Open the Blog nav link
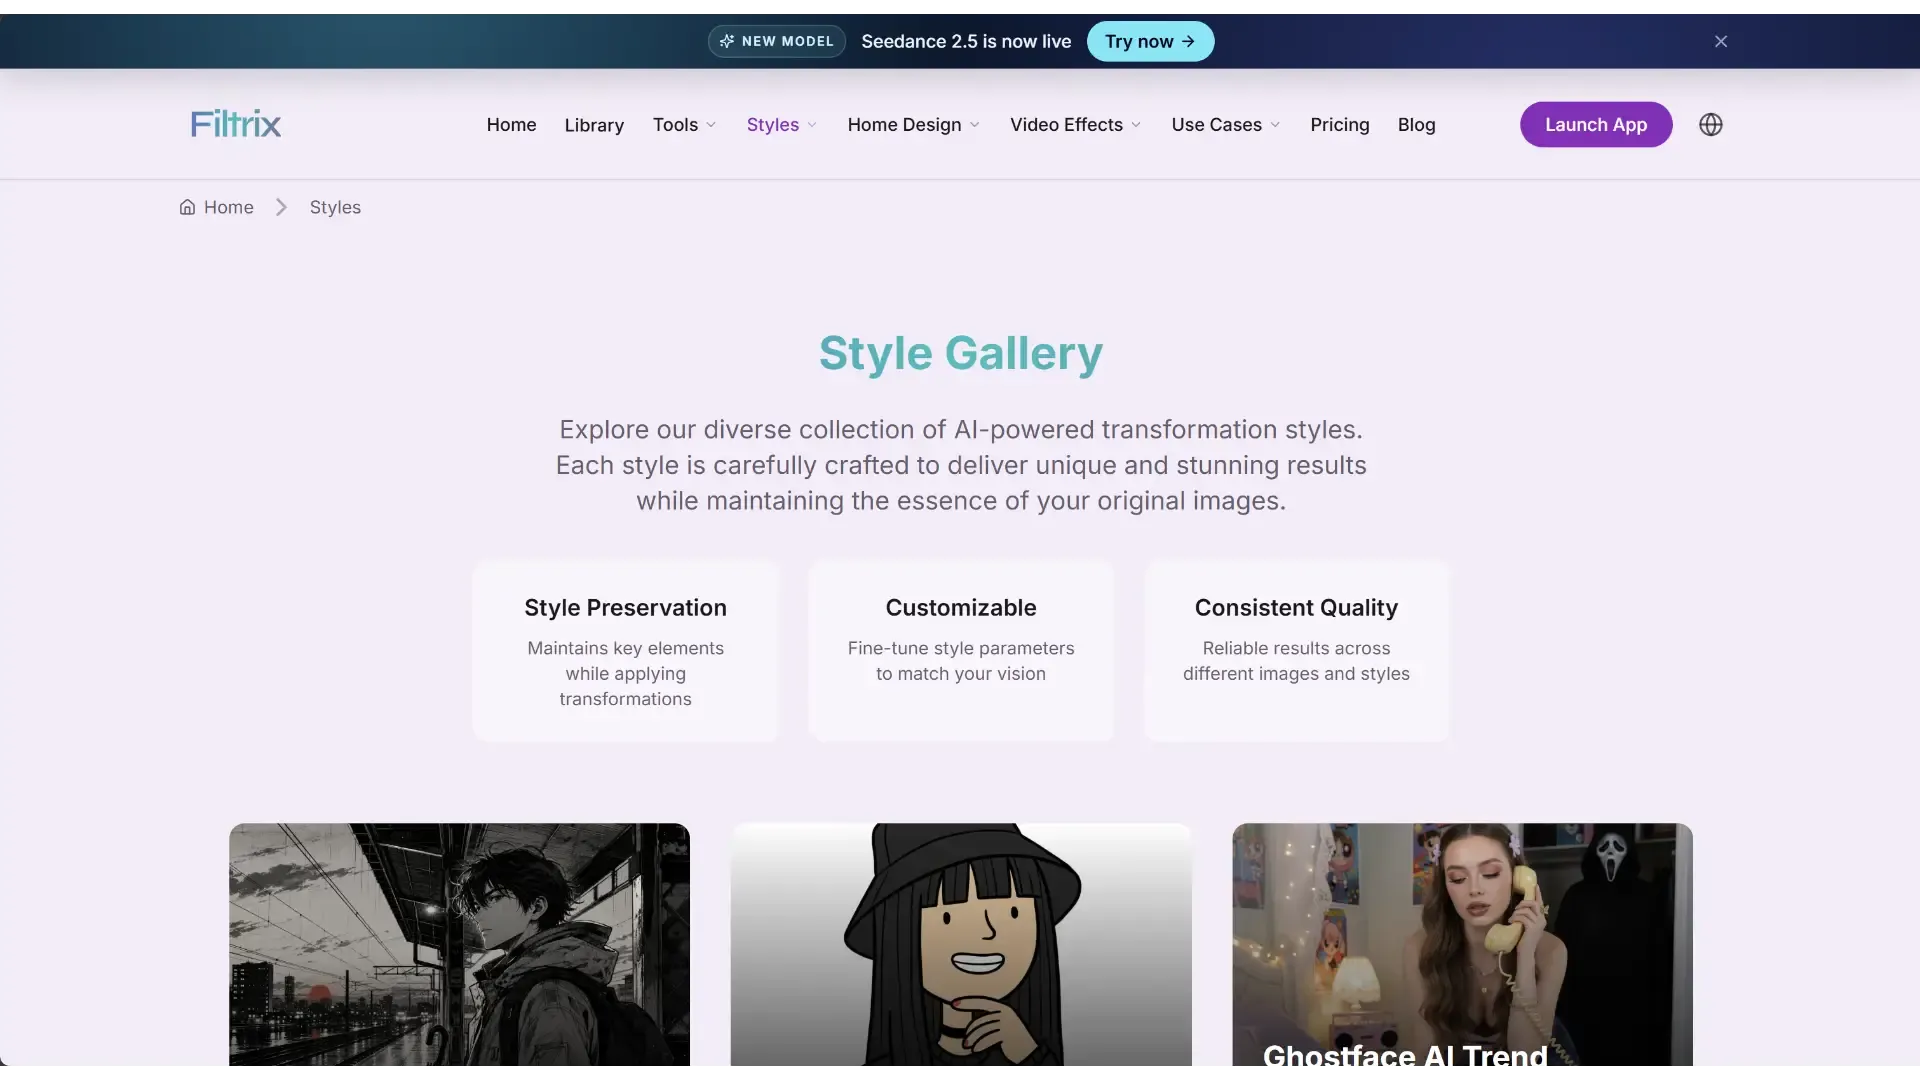Image resolution: width=1920 pixels, height=1080 pixels. (x=1416, y=125)
